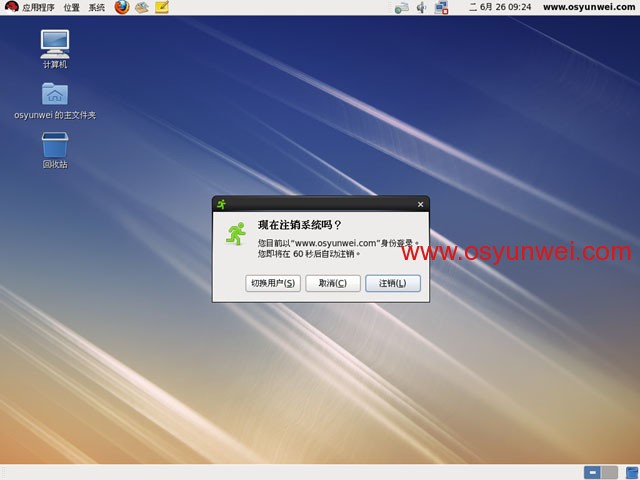Click the date and time clock

click(500, 7)
